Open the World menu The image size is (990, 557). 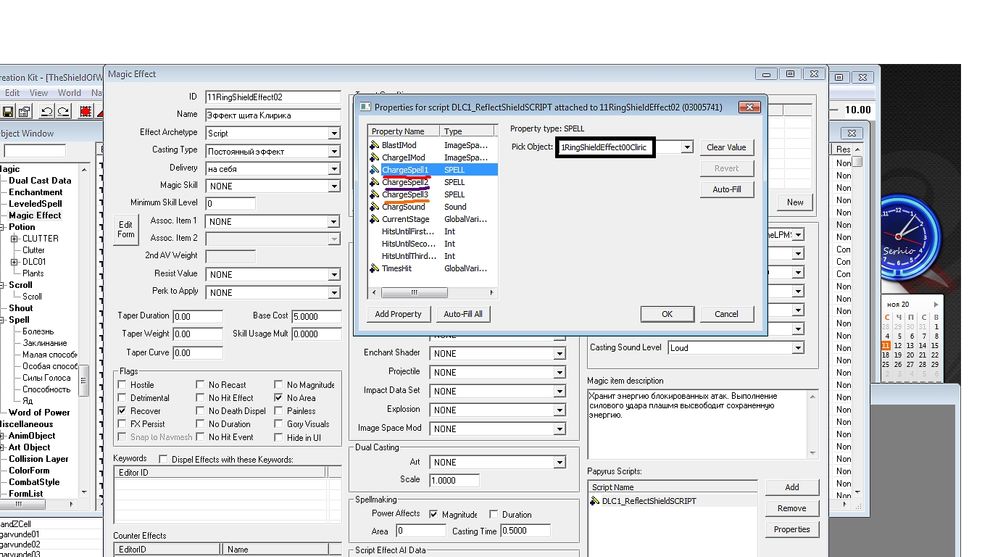pos(69,93)
